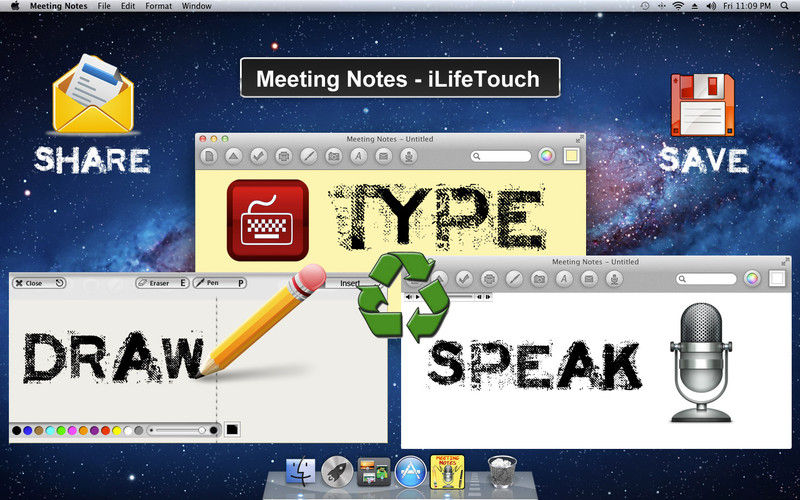The image size is (800, 500).
Task: Select the Eraser tool button
Action: [x=162, y=283]
